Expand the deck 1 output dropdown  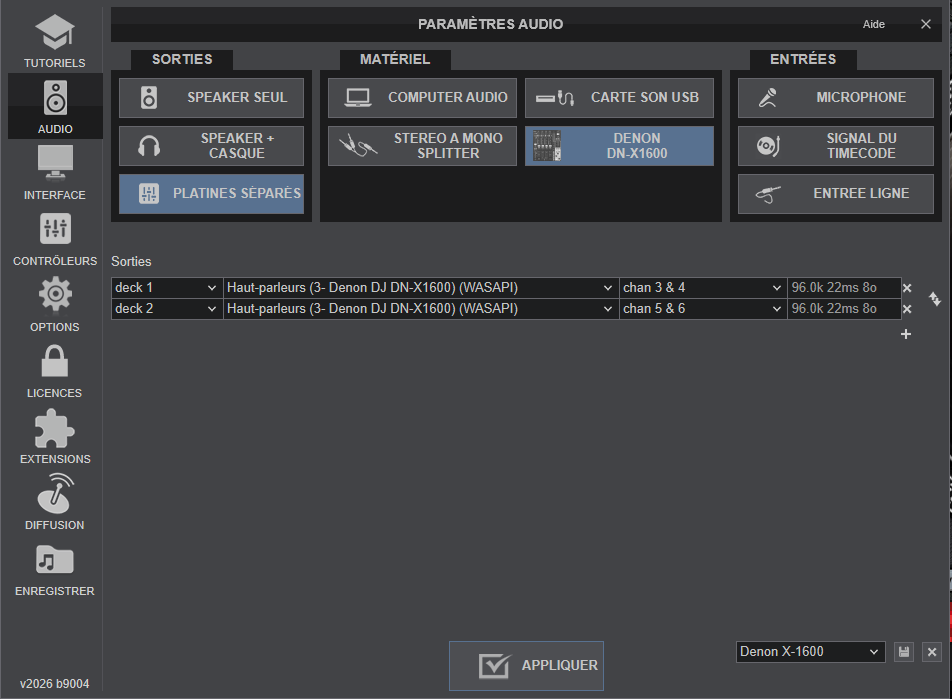[166, 288]
